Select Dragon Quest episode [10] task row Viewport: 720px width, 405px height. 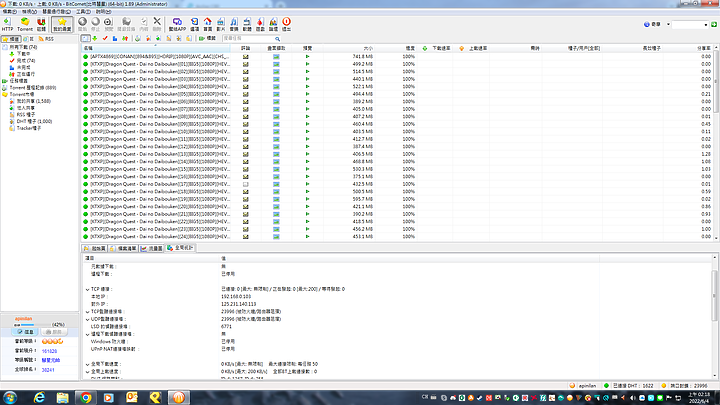click(x=397, y=131)
